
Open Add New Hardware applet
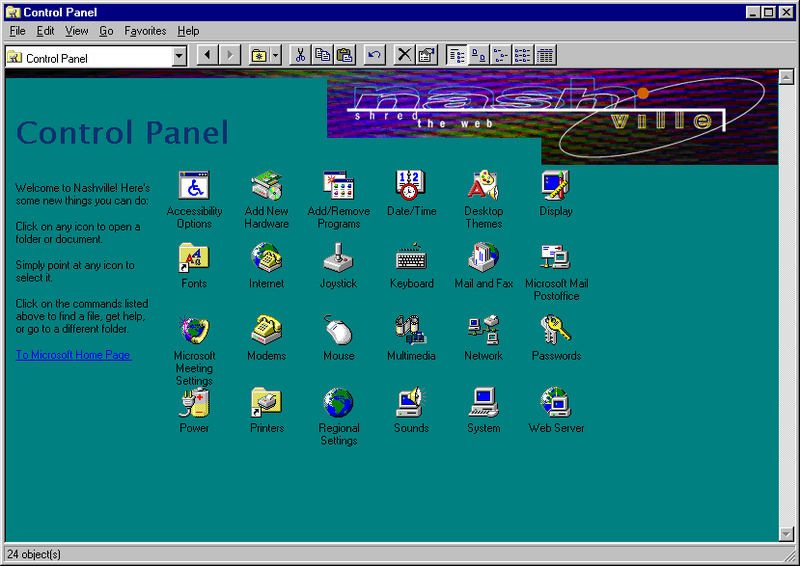click(266, 186)
